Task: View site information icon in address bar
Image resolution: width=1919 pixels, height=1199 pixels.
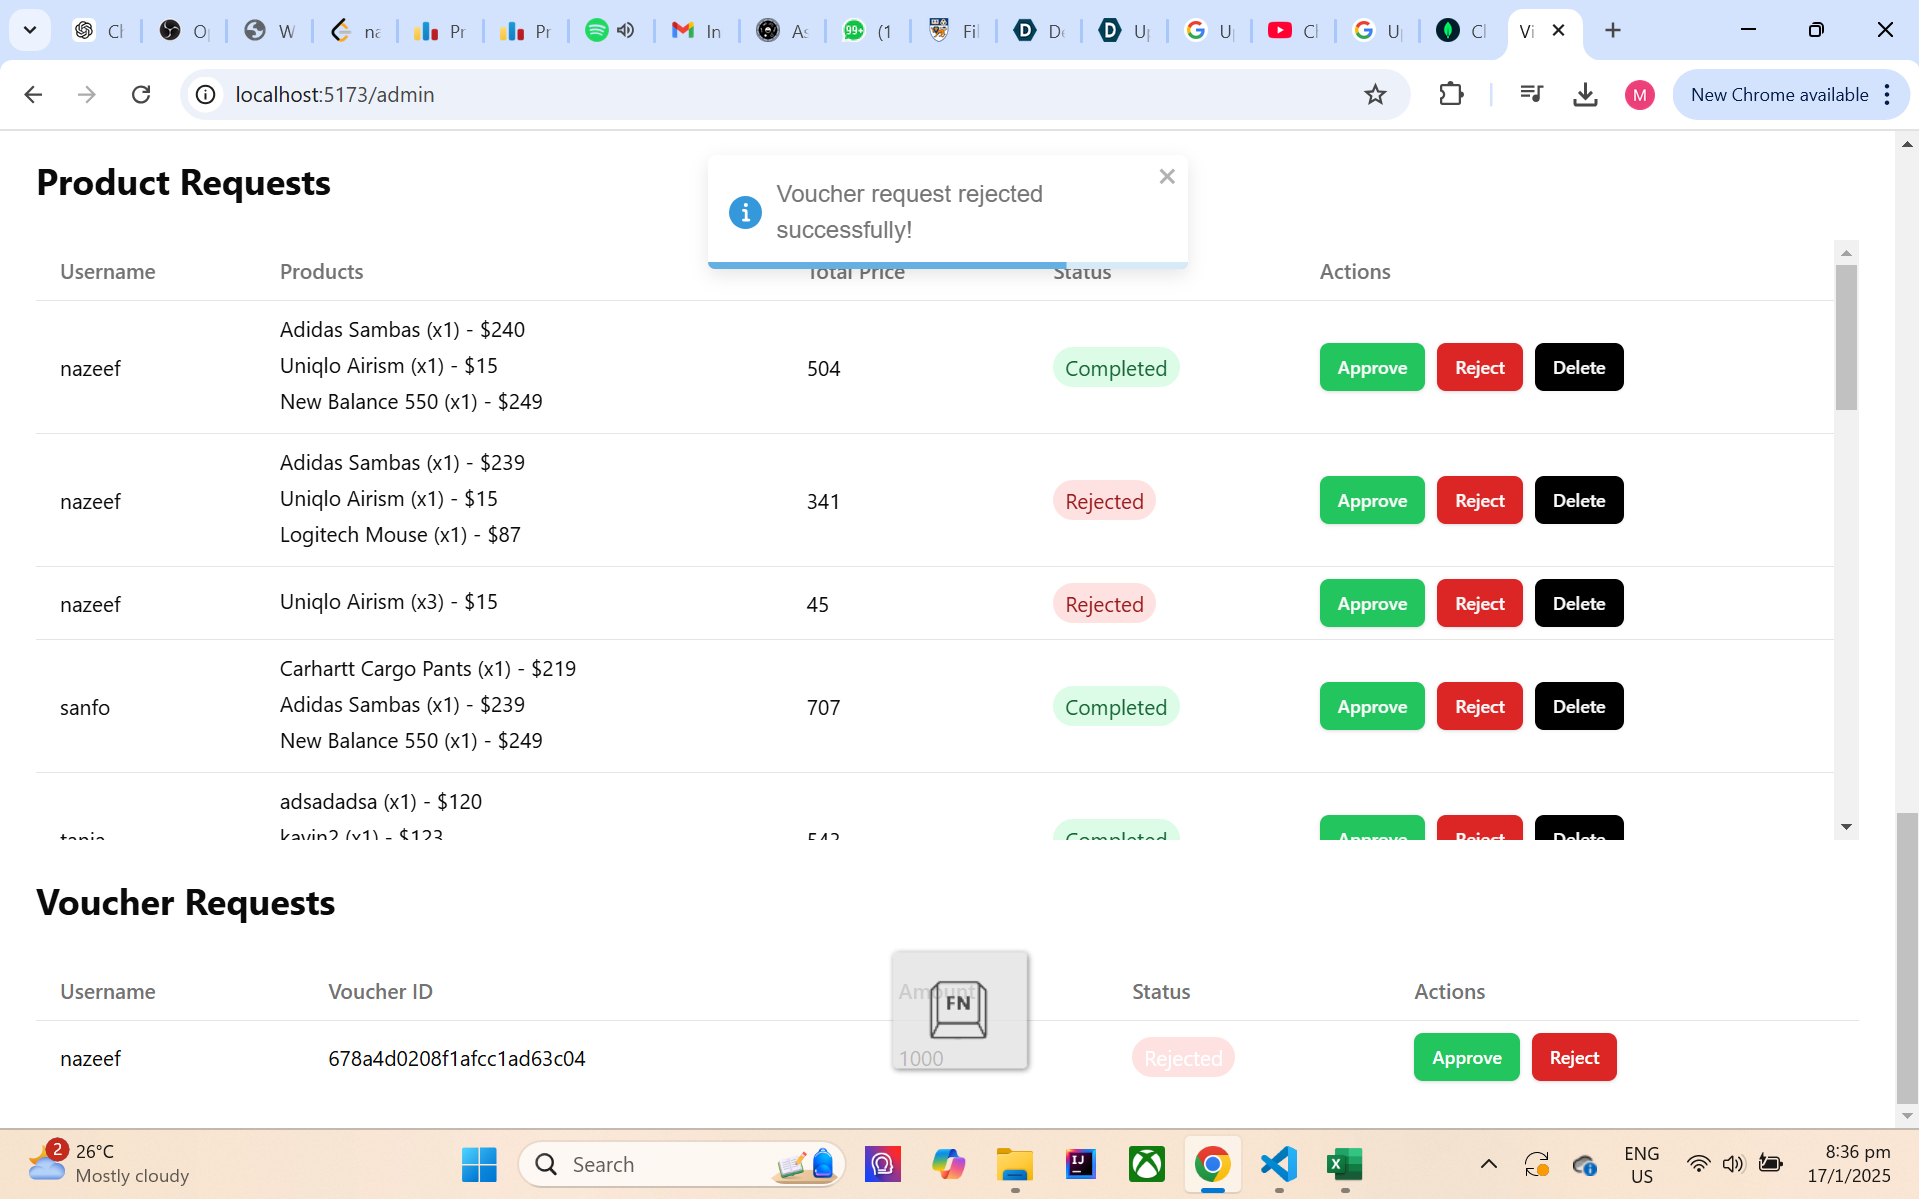Action: (205, 95)
